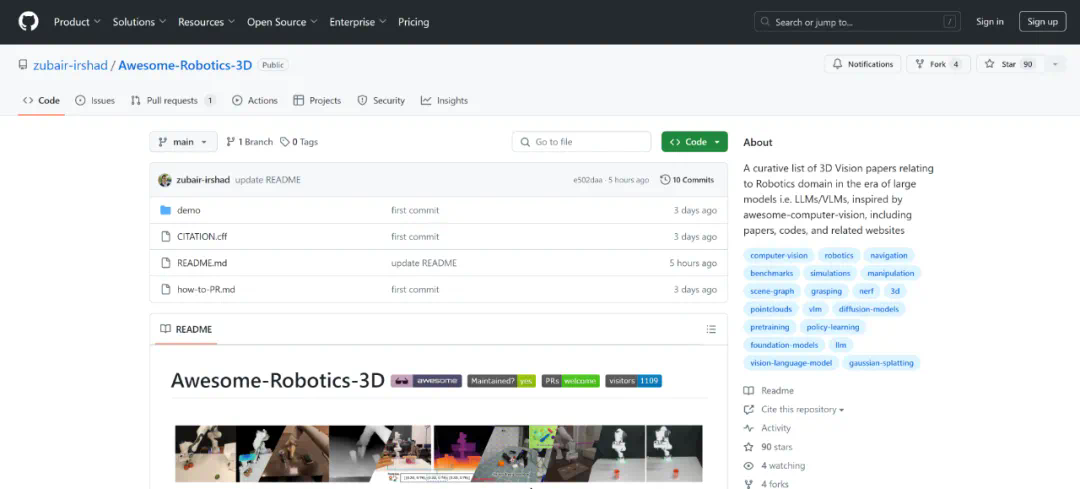
Task: Click the robot demo banner image
Action: 438,453
